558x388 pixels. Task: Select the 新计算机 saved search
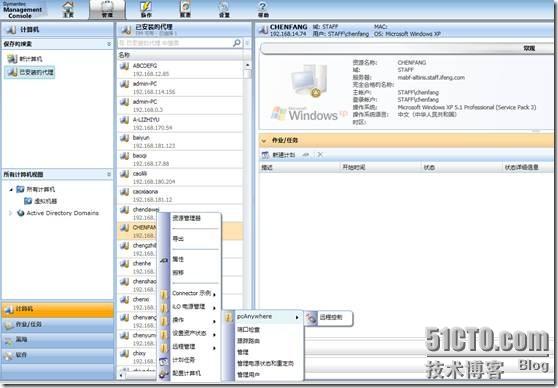pos(25,59)
